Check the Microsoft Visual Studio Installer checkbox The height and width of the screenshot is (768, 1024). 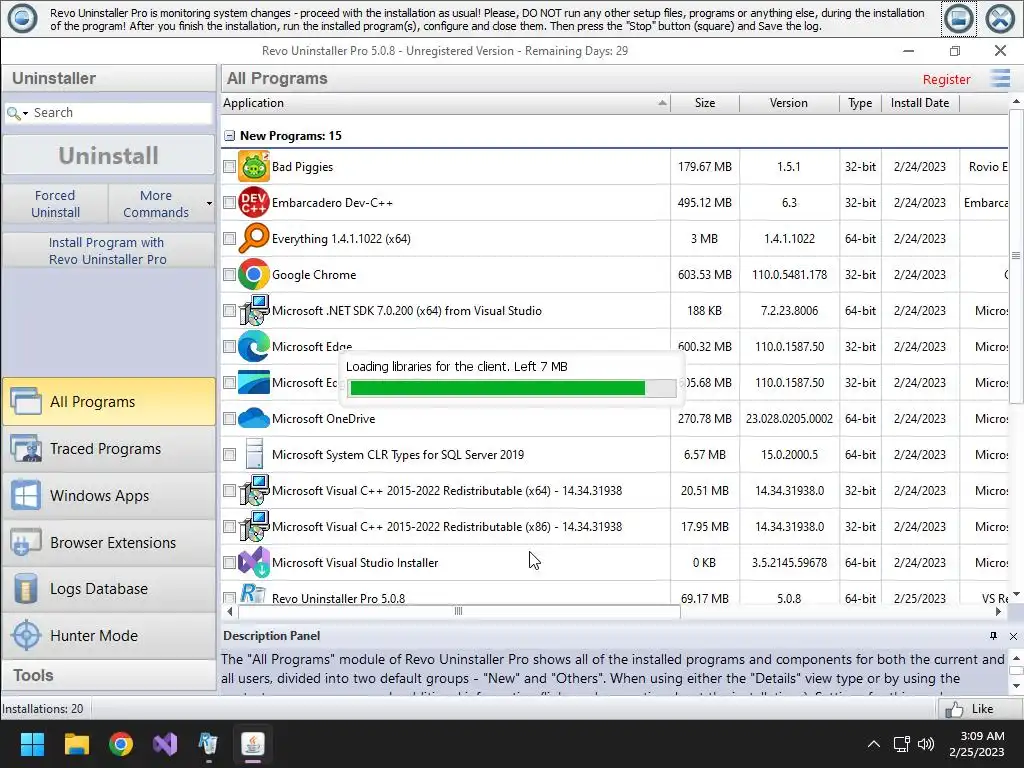[229, 562]
